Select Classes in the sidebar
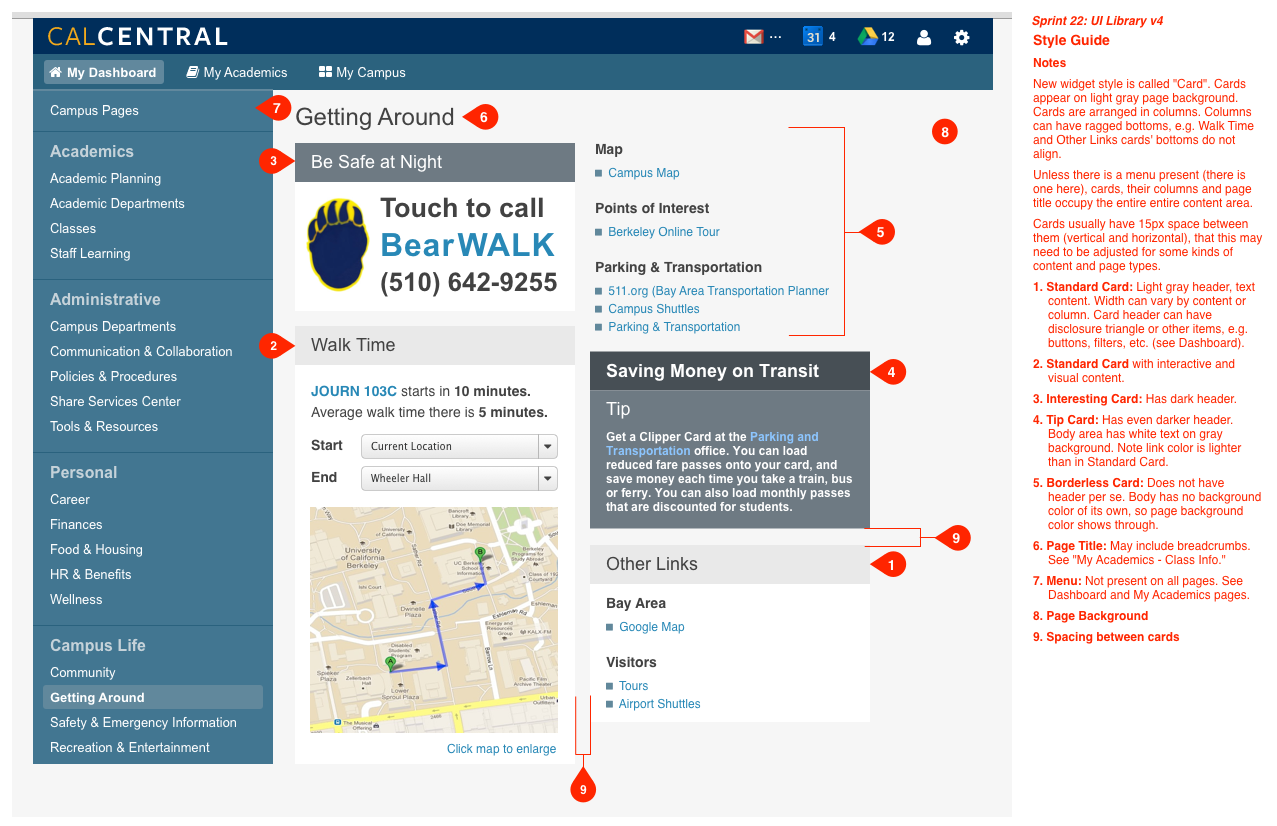 73,228
